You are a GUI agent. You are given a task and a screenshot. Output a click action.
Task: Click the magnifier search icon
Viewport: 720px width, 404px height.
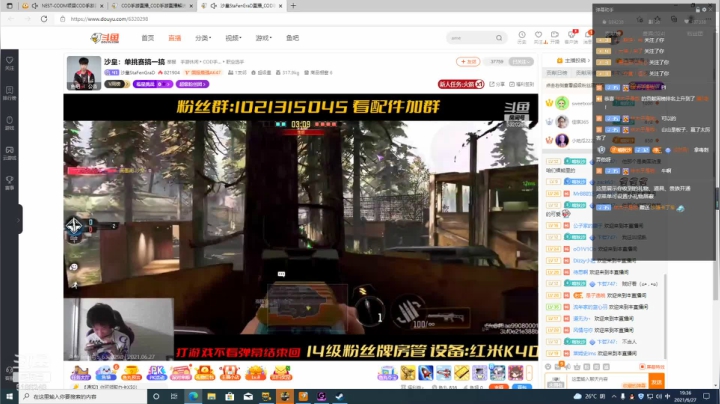tap(499, 38)
